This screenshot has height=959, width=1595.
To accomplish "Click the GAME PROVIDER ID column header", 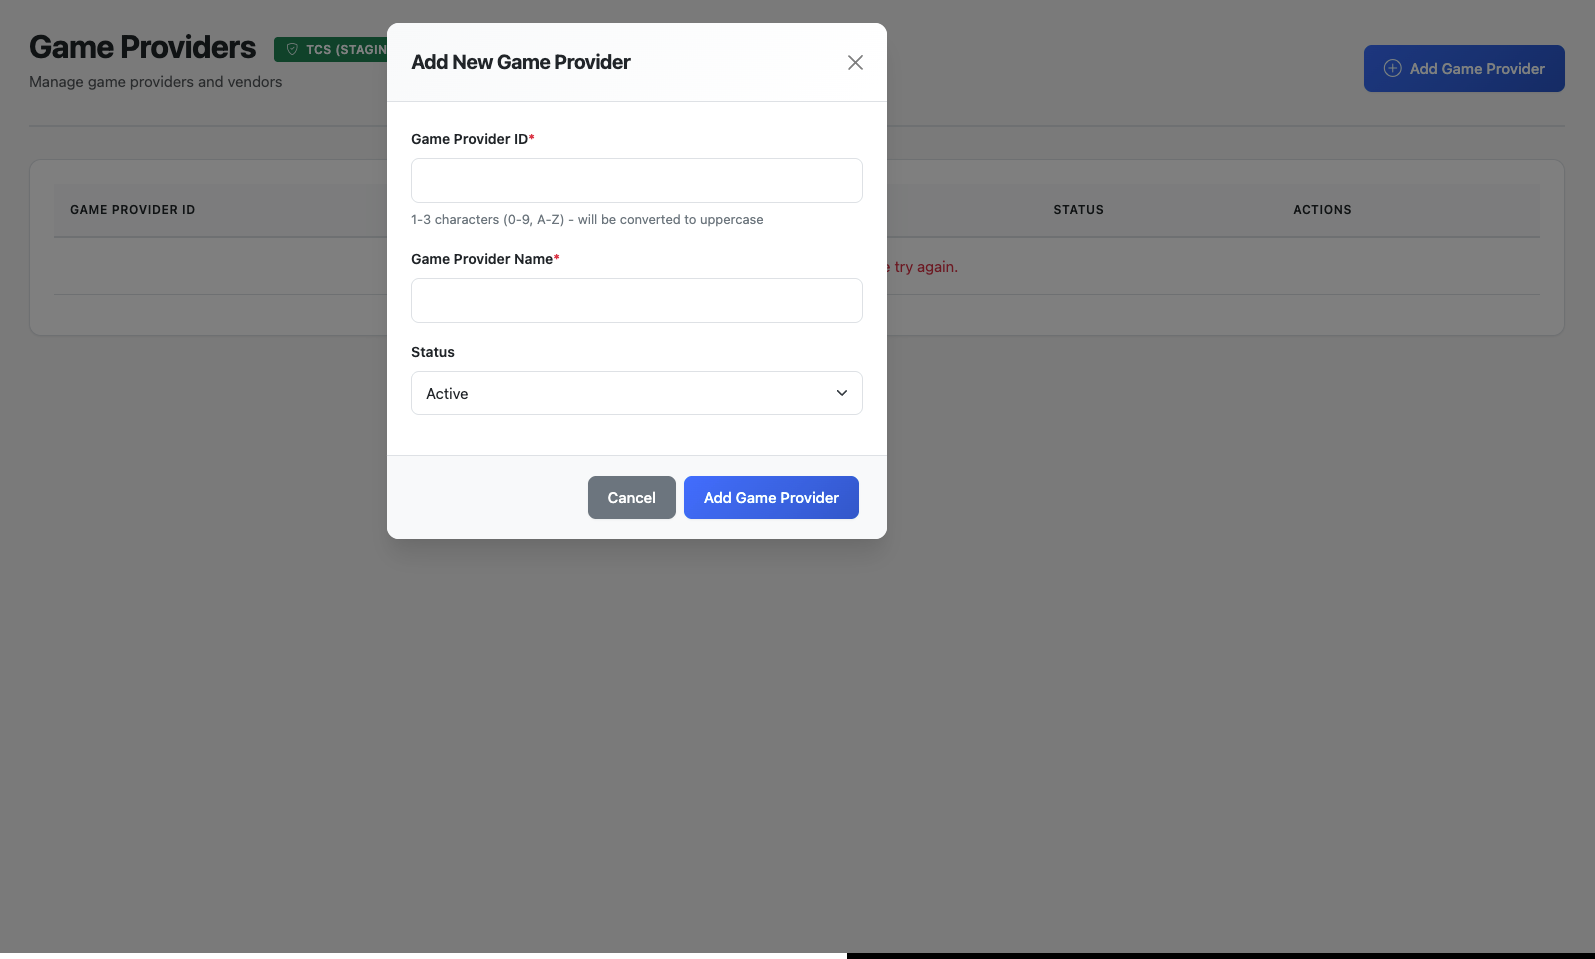I will point(132,210).
